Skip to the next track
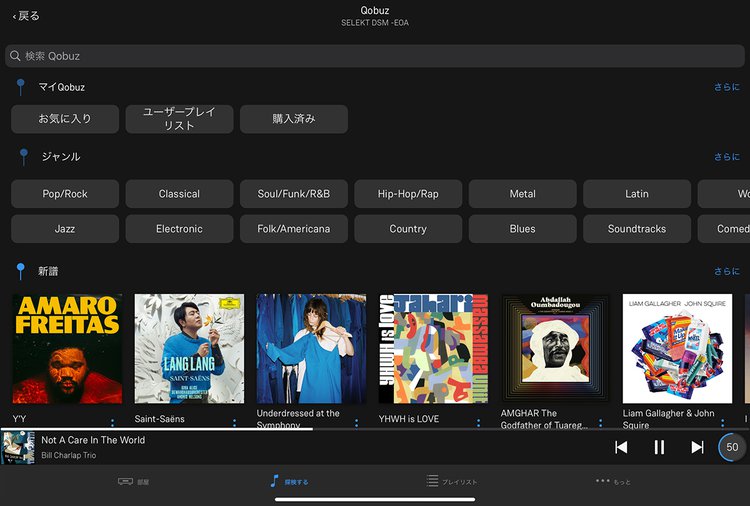750x506 pixels. click(697, 447)
